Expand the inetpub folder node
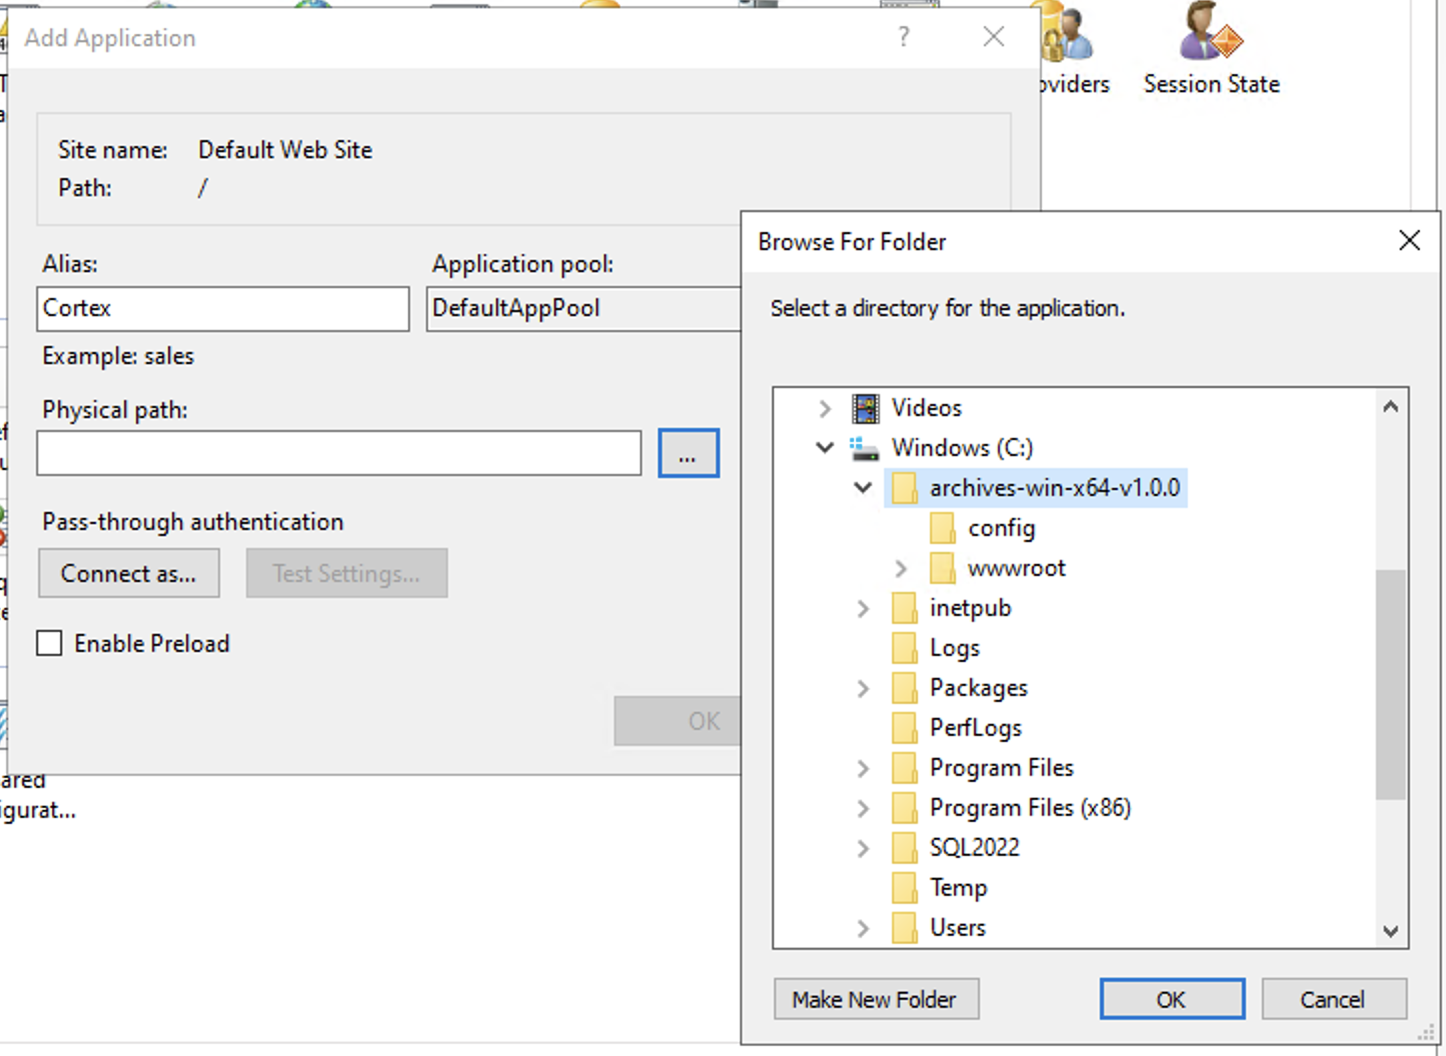 click(863, 608)
